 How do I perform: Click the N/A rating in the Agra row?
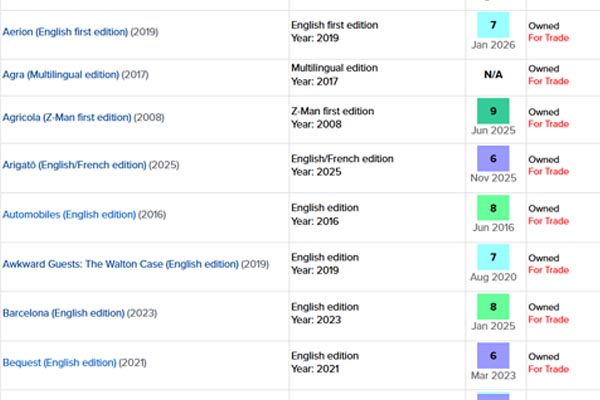pos(494,75)
